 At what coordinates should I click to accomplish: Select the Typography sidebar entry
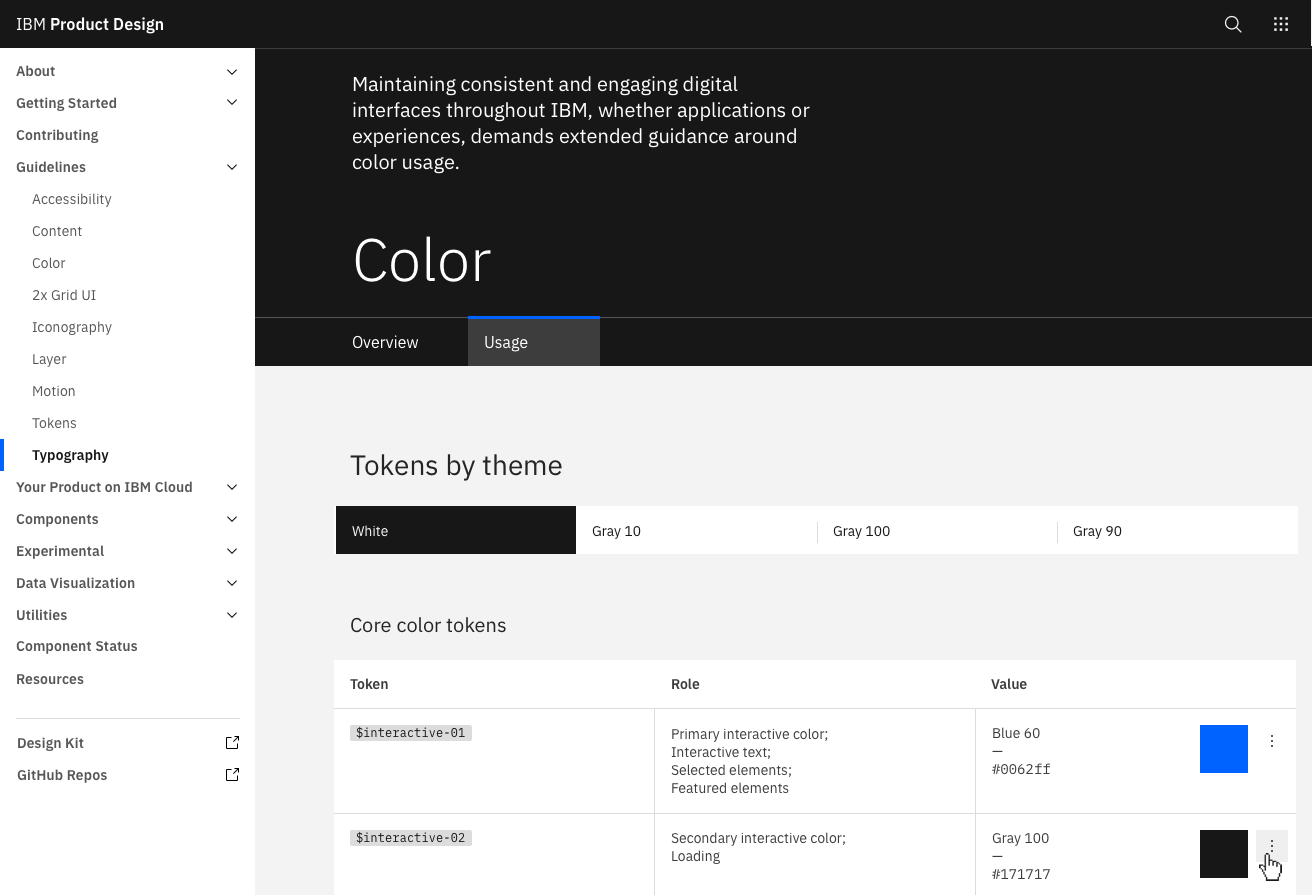[x=70, y=455]
